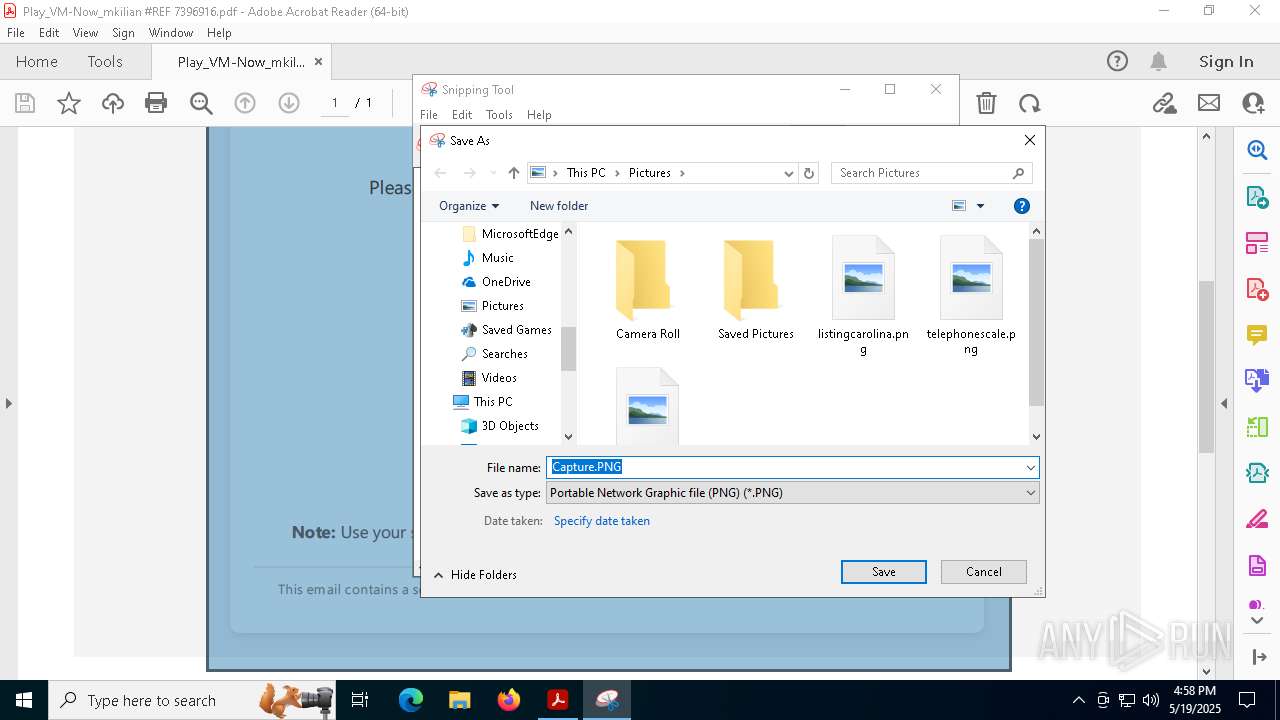Open Firefox from the taskbar
Screen dimensions: 1280x720
pos(509,700)
